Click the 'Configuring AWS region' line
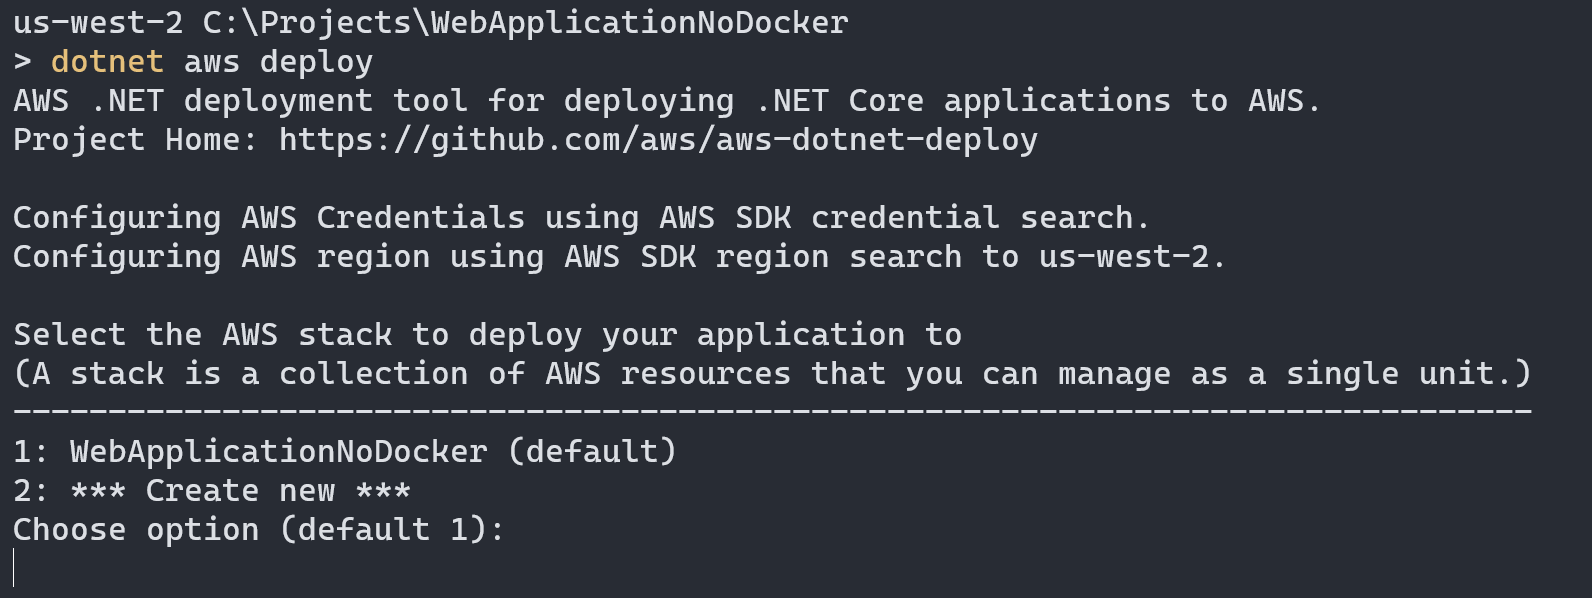This screenshot has width=1592, height=598. (x=620, y=257)
